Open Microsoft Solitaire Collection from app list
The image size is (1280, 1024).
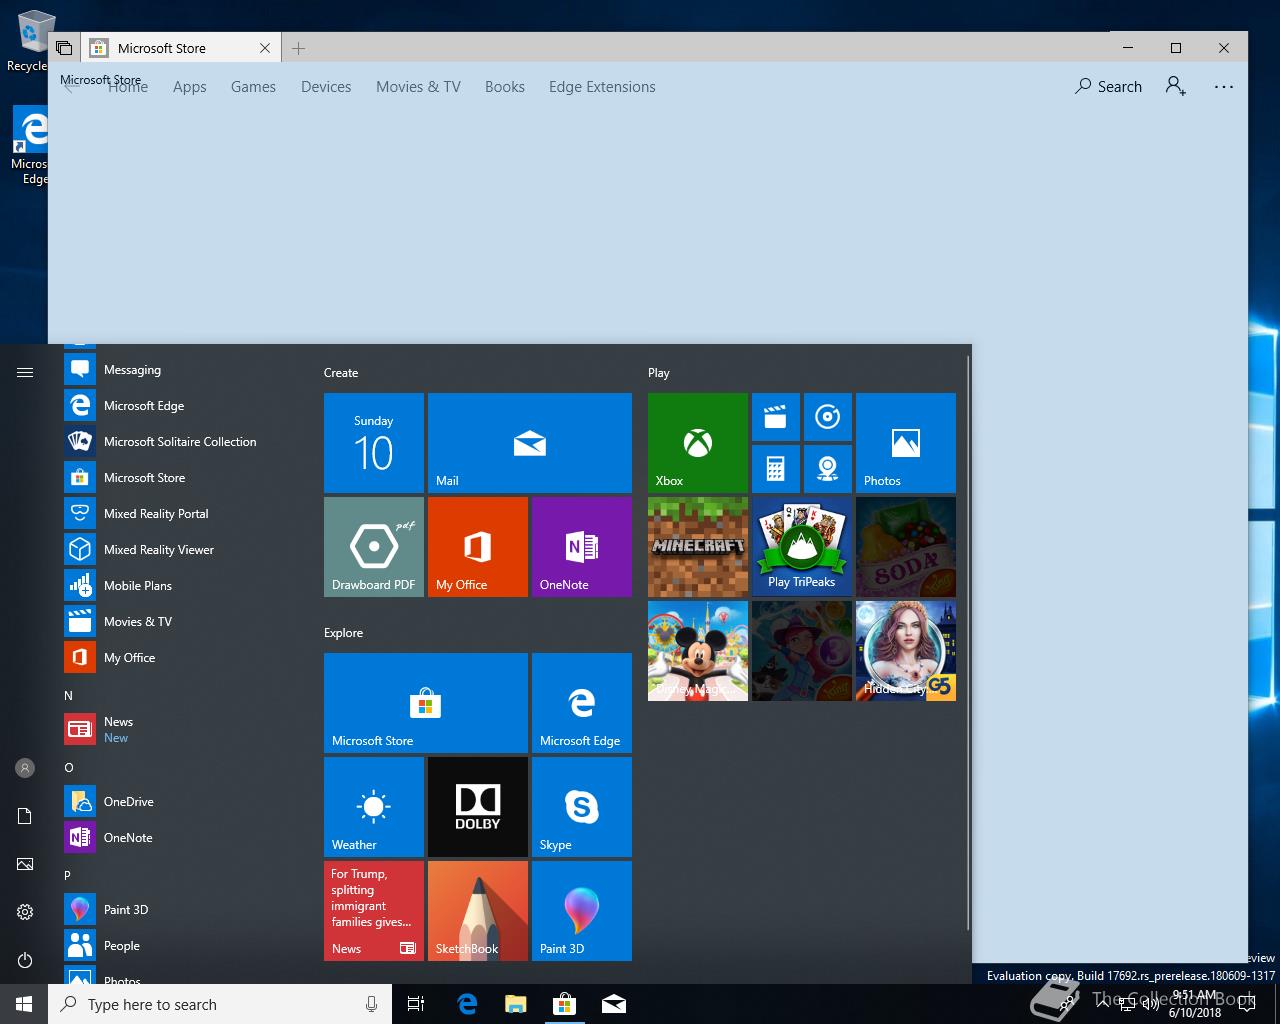(180, 442)
